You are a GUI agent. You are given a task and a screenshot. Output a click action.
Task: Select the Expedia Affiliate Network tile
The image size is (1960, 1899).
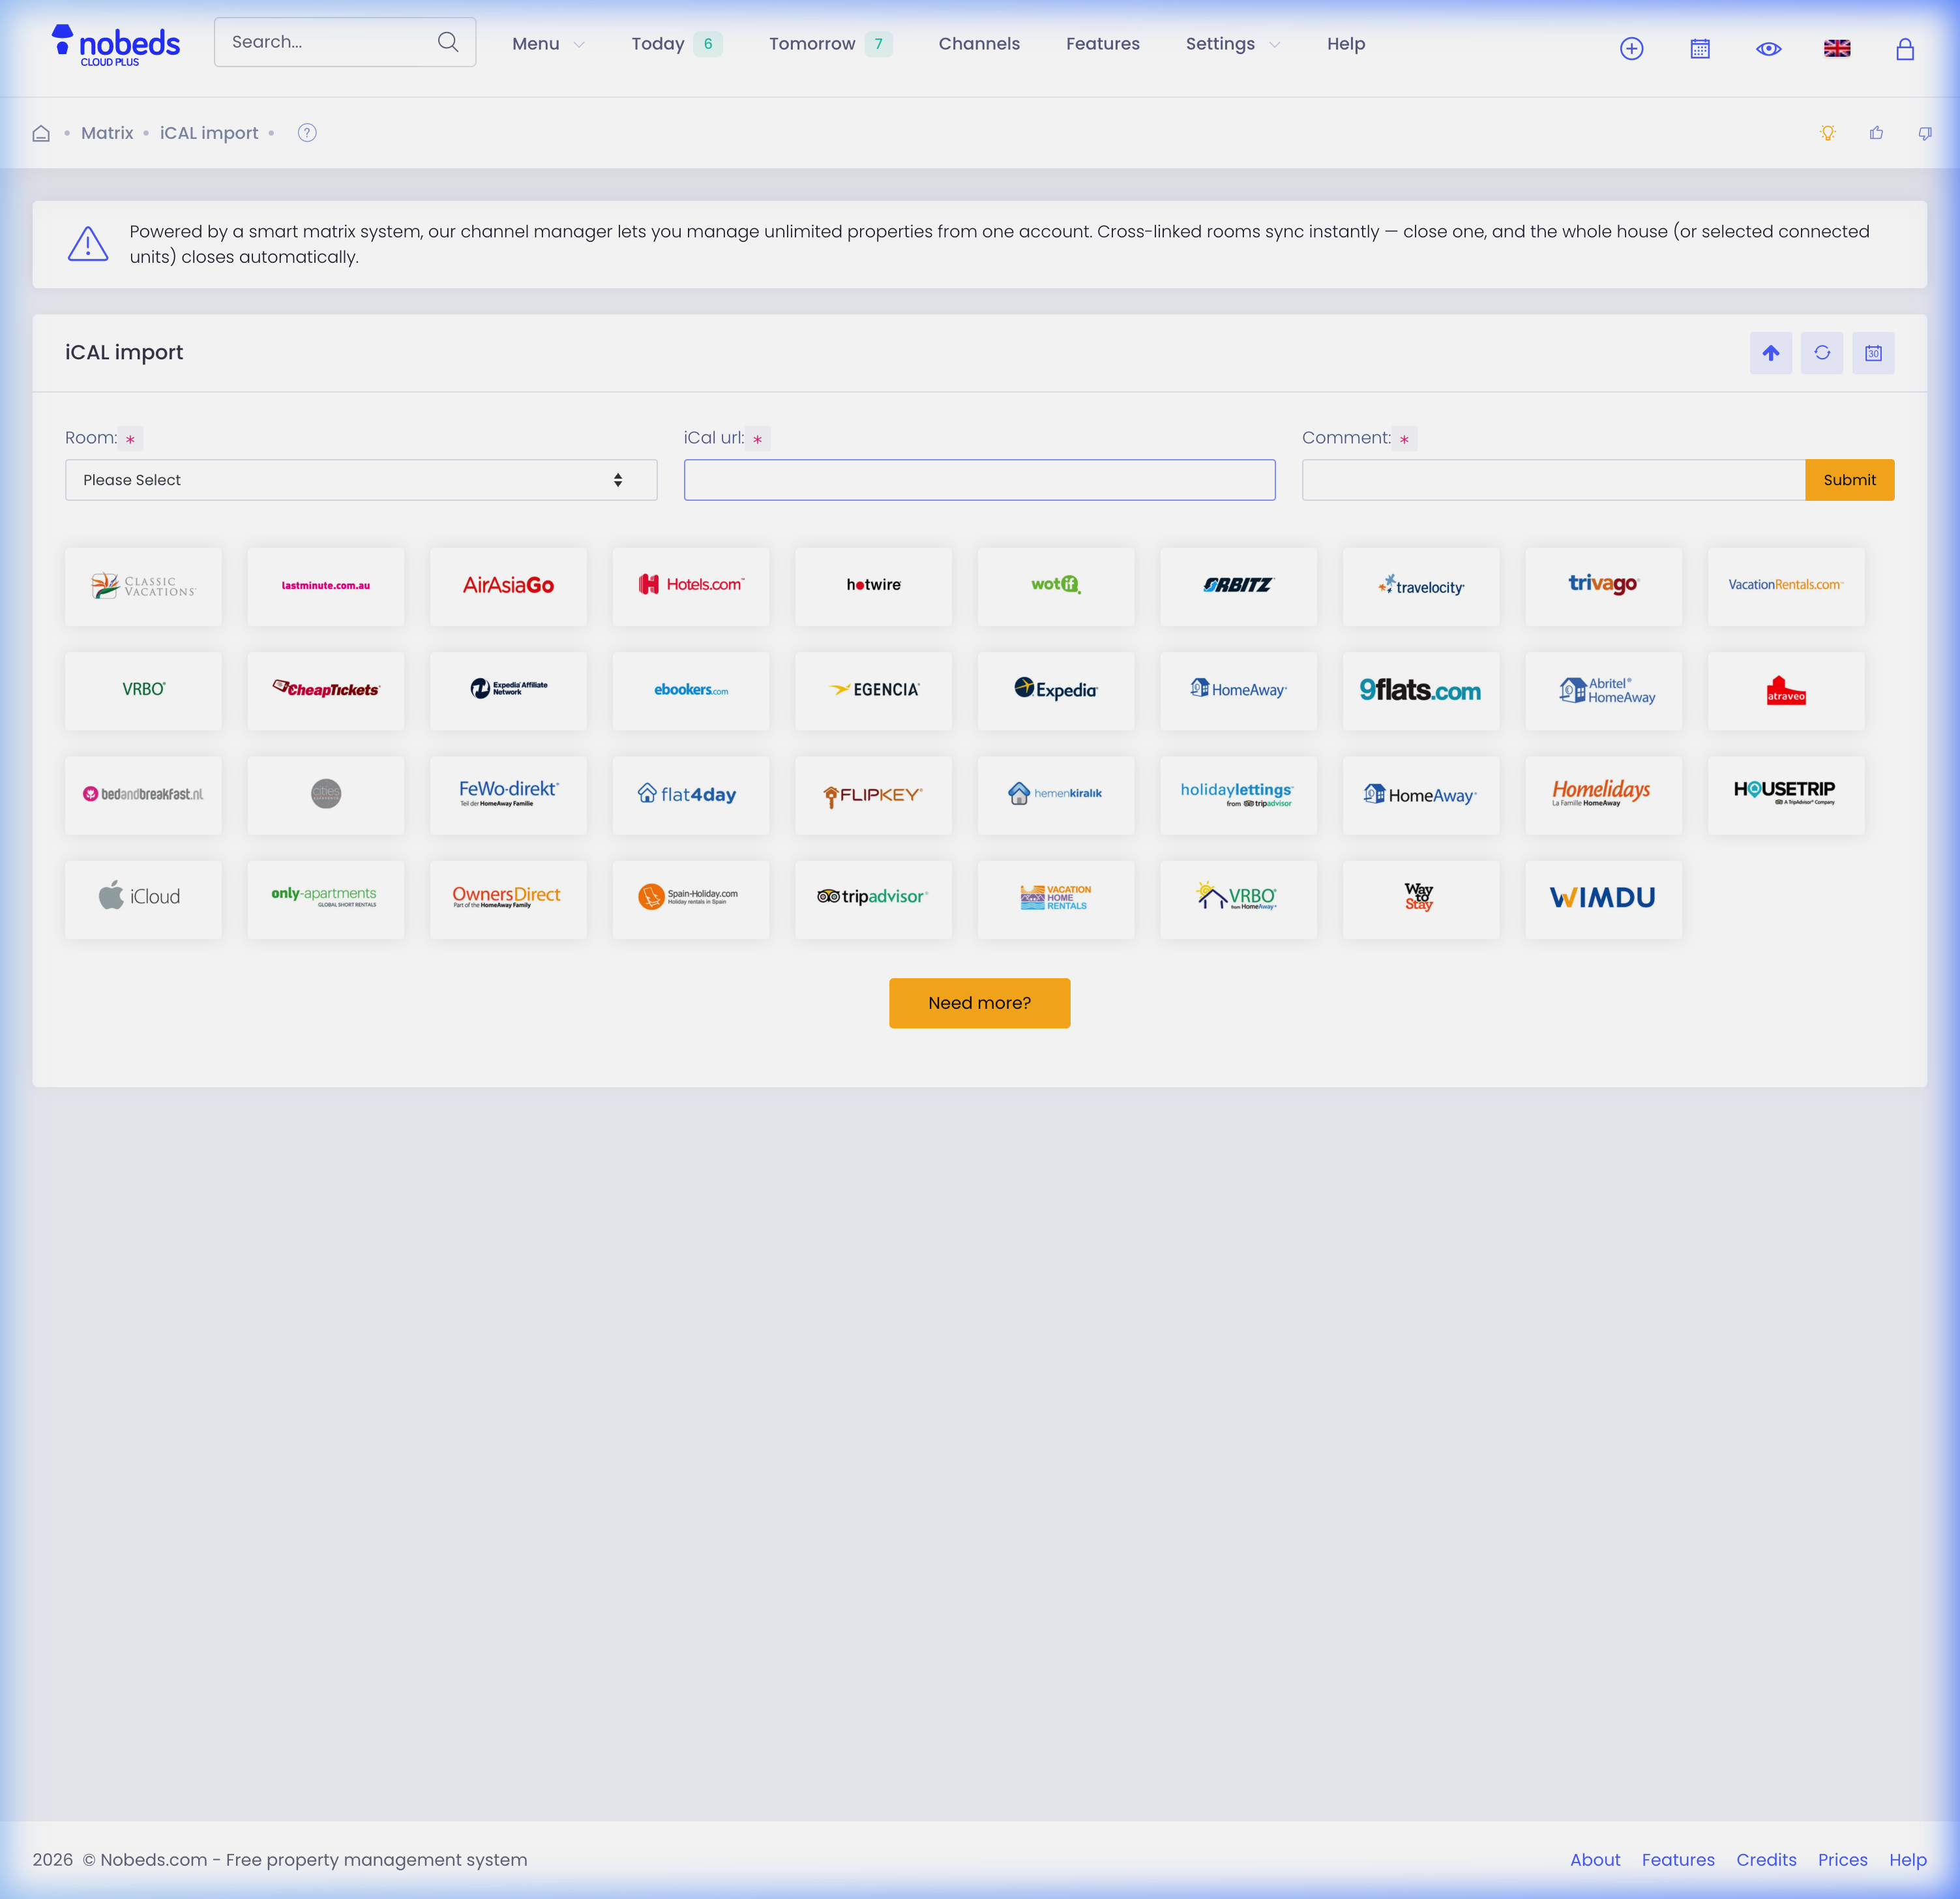[508, 691]
